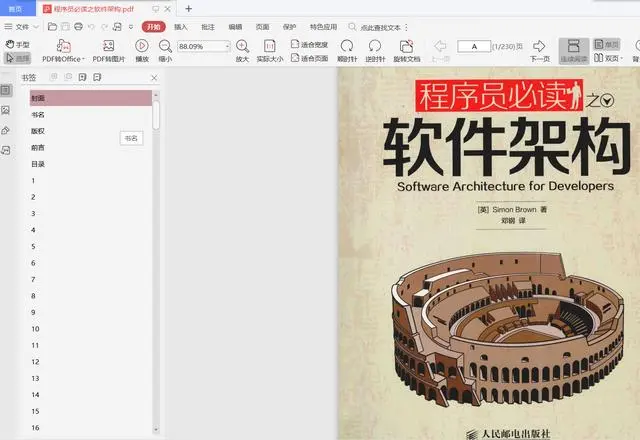This screenshot has width=640, height=440.
Task: Click the tab display icon beside pdf tab title
Action: [156, 9]
